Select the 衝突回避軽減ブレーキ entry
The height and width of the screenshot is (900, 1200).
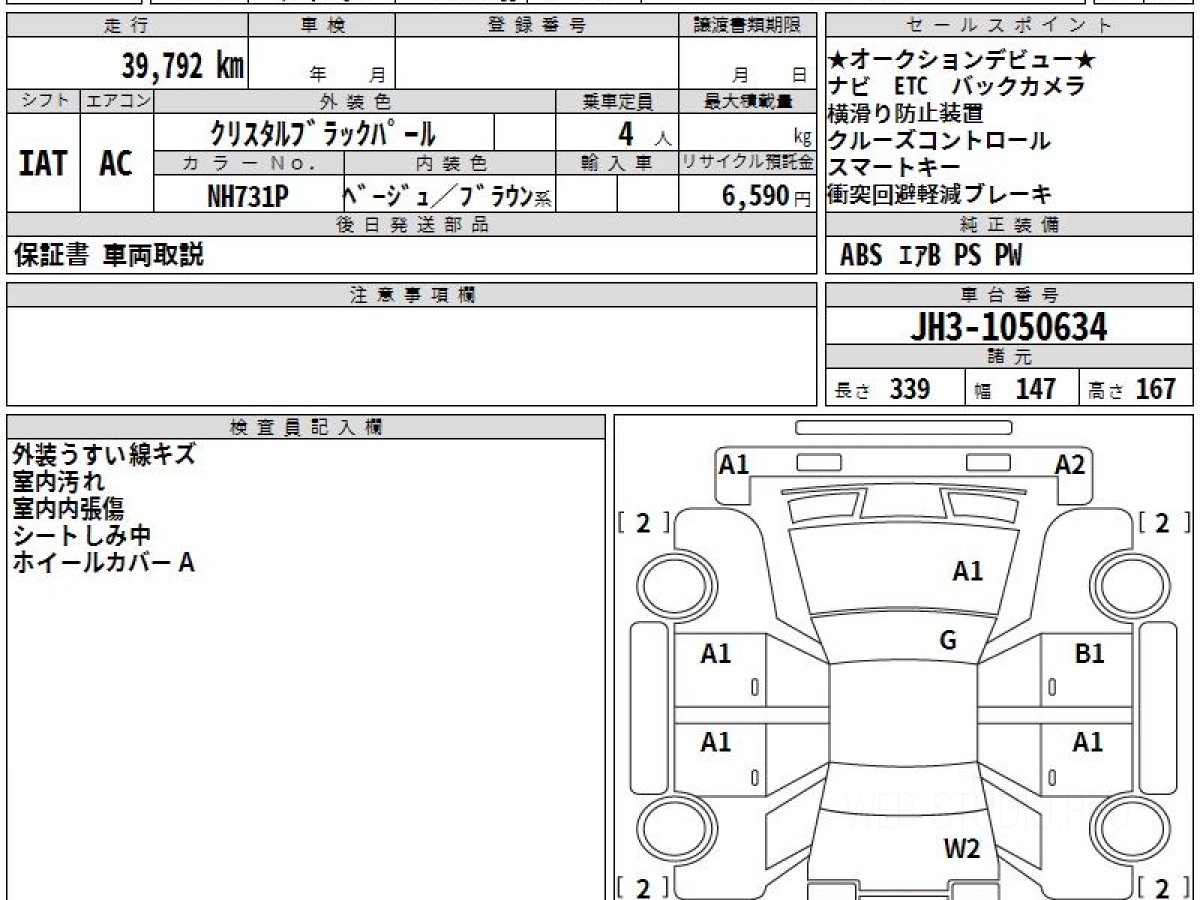pyautogui.click(x=941, y=194)
